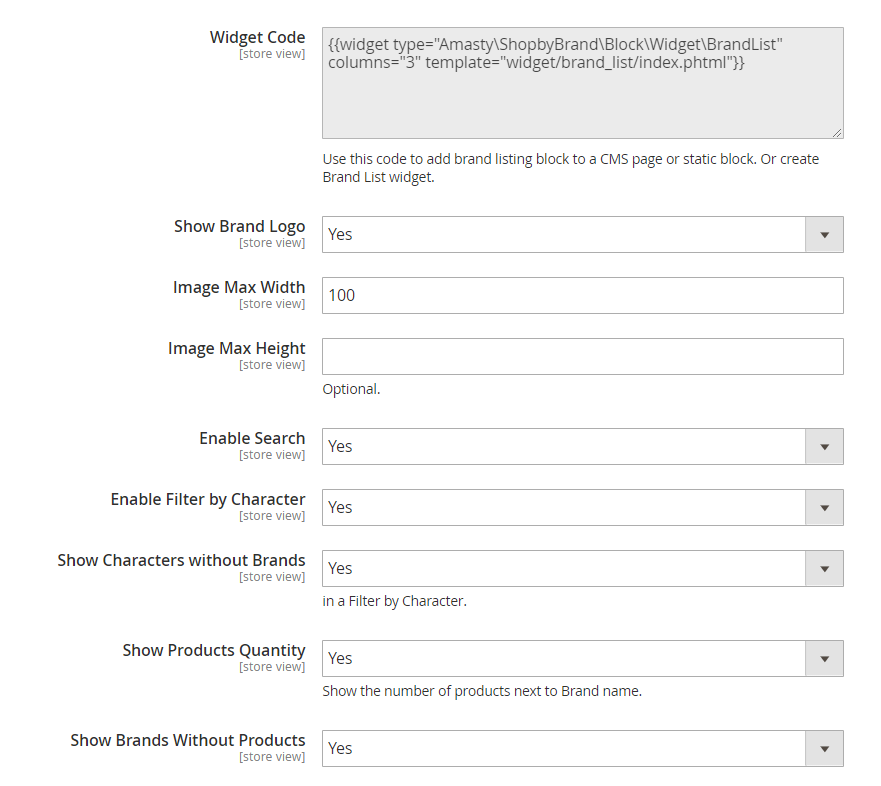Grab the Widget Code textarea resize handle
Image resolution: width=881 pixels, height=786 pixels.
[x=837, y=133]
